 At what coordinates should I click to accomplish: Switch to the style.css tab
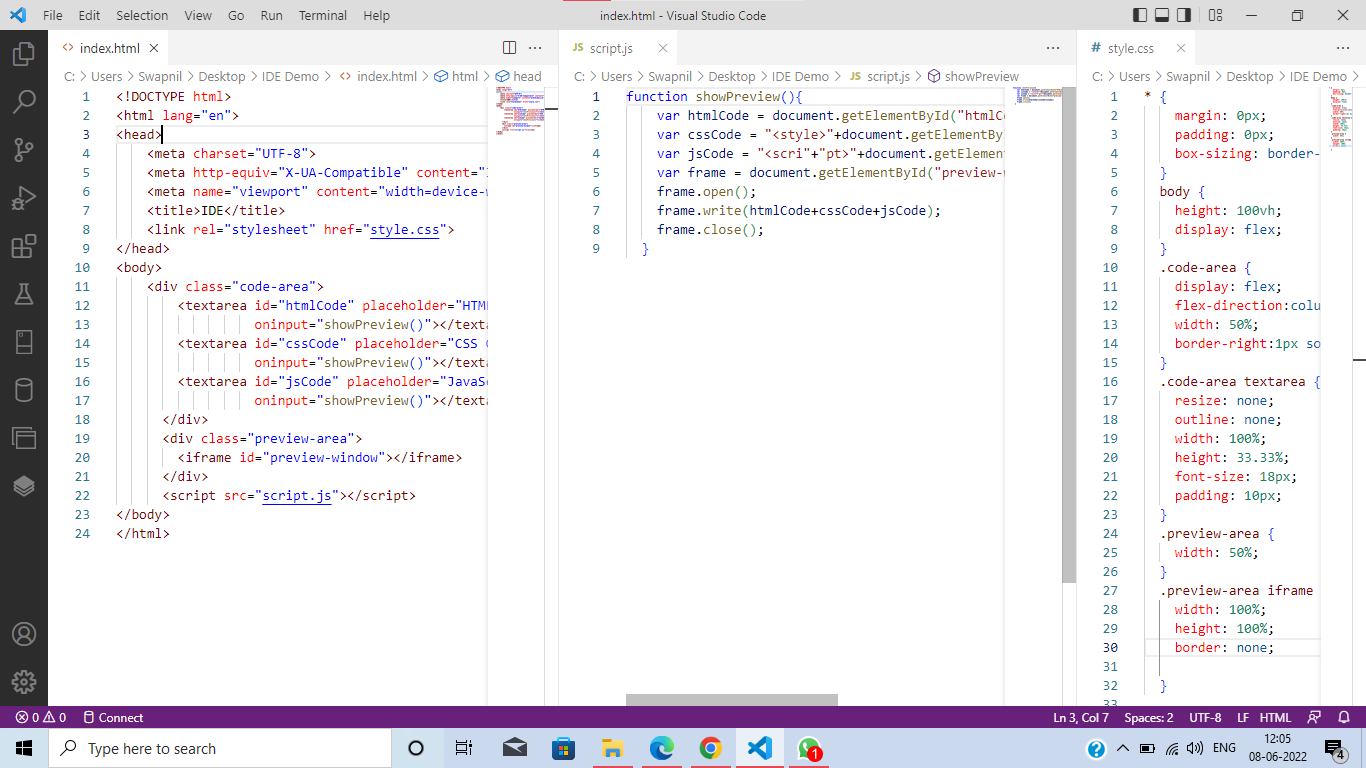coord(1128,47)
